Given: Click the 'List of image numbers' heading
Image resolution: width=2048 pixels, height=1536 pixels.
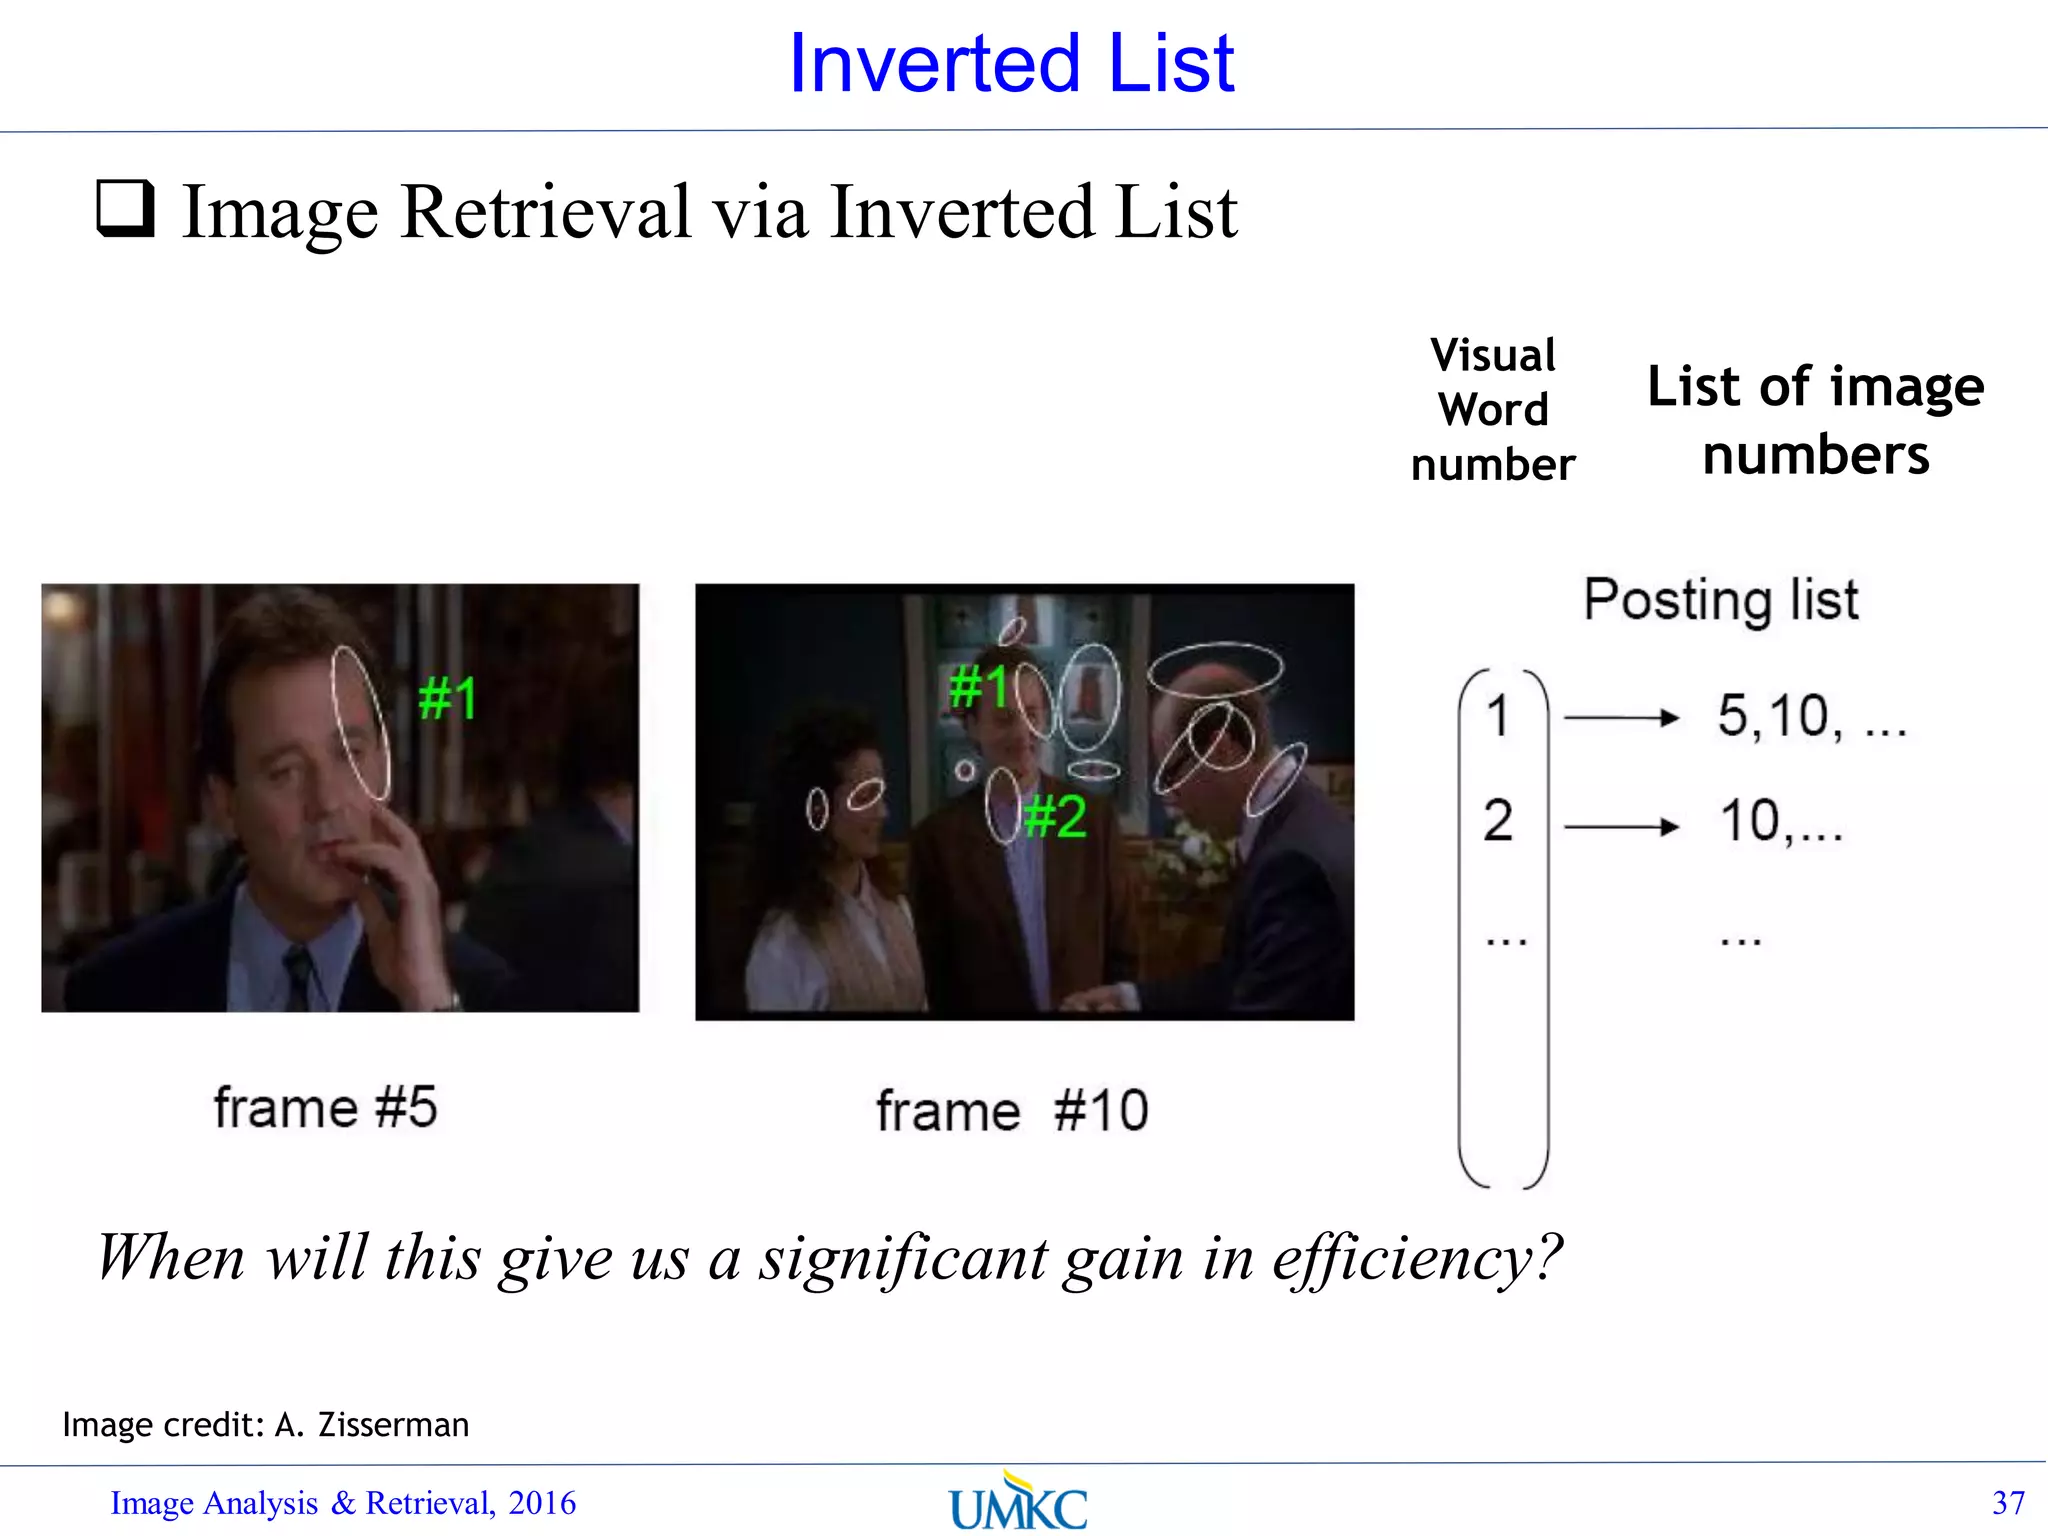Looking at the screenshot, I should [1815, 420].
